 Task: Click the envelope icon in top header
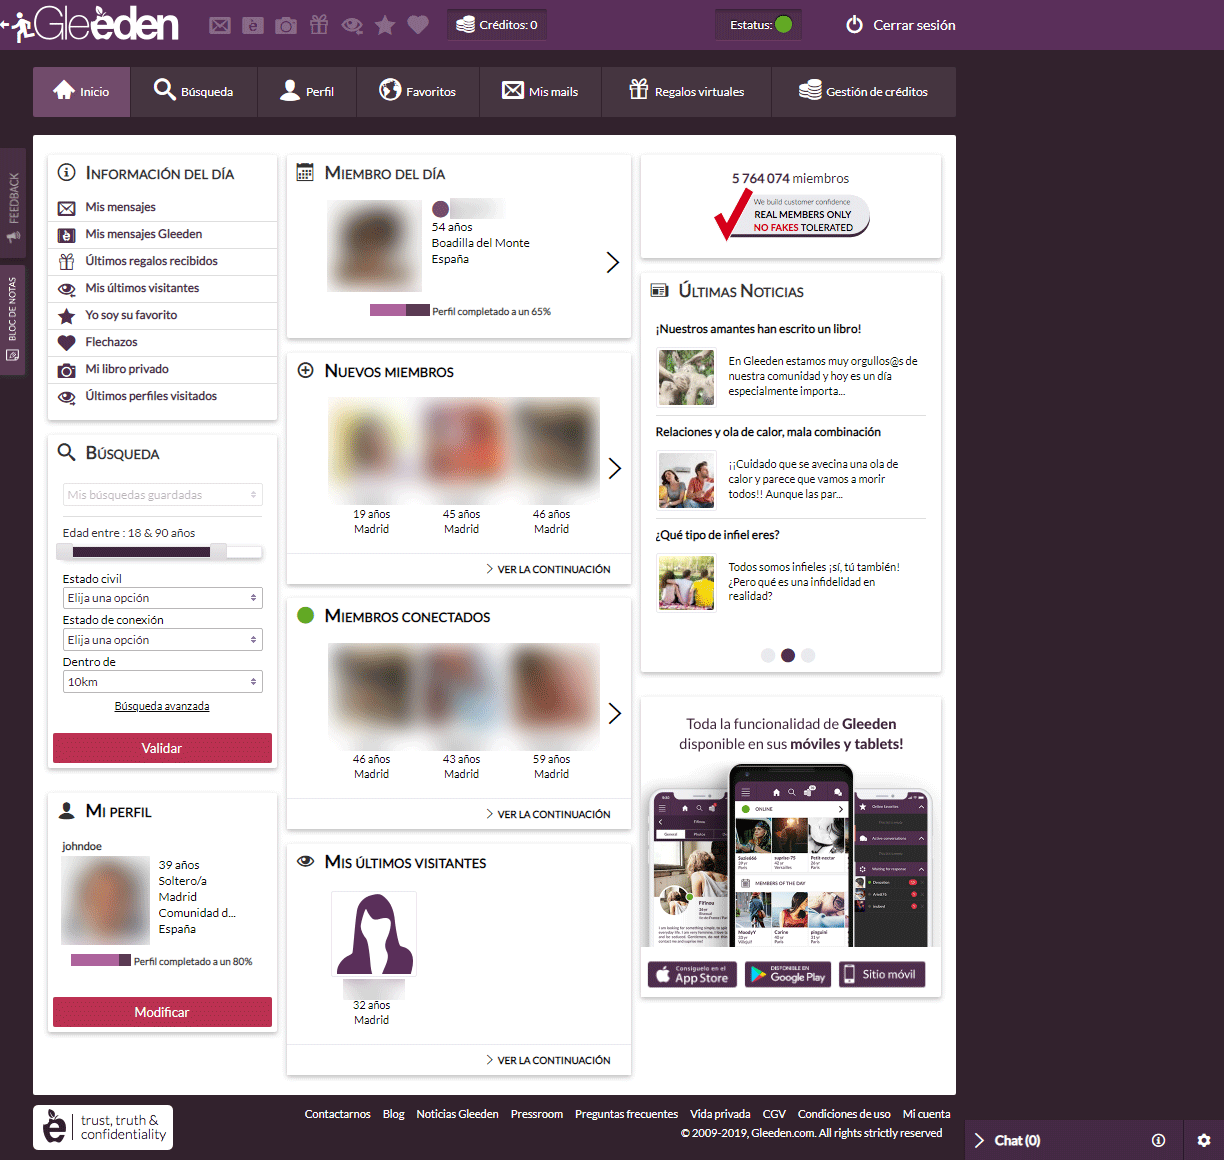[220, 25]
